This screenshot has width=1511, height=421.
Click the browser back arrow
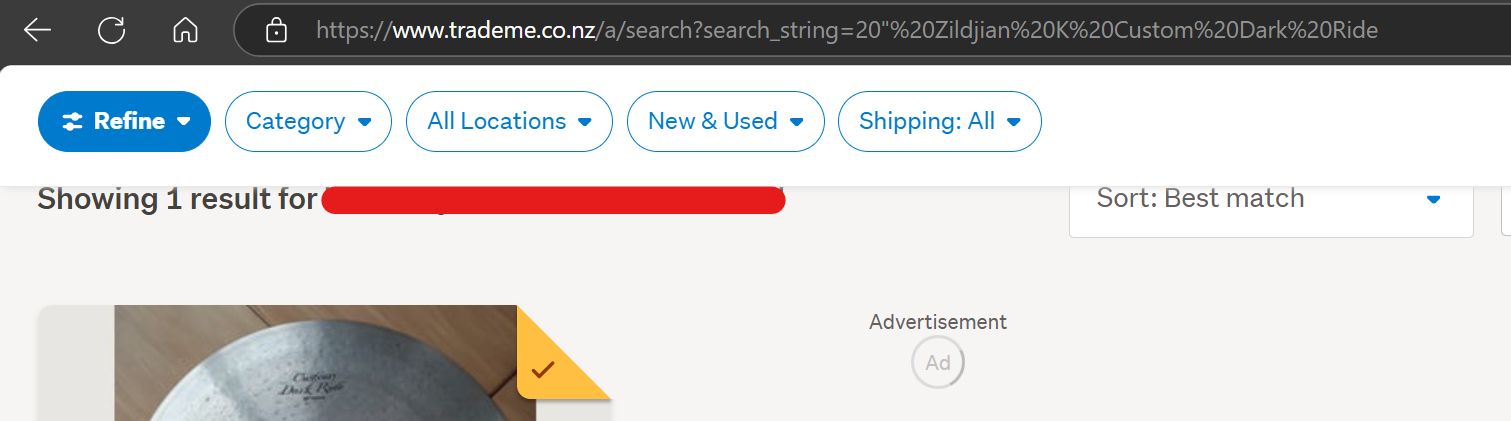tap(37, 30)
